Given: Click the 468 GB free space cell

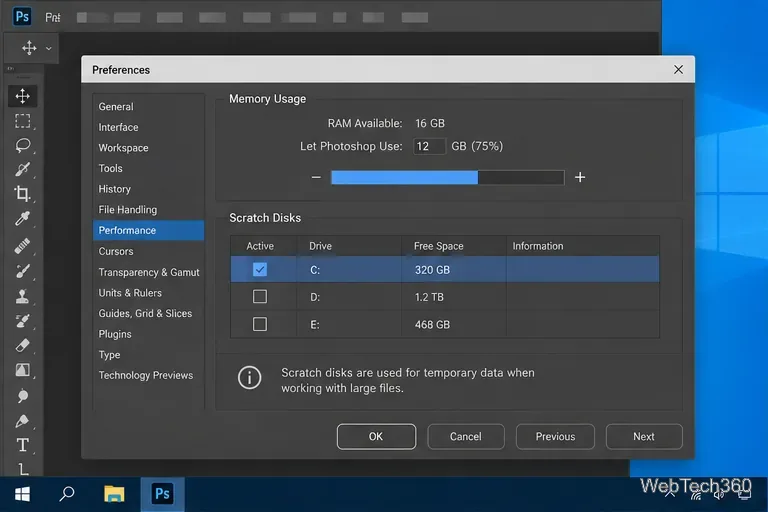Looking at the screenshot, I should [432, 324].
